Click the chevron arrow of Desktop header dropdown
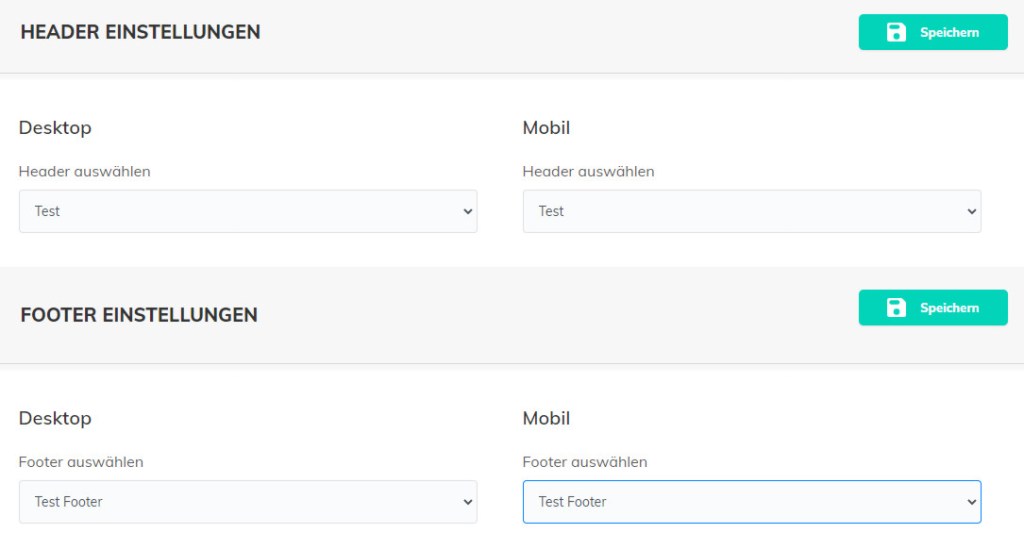 pyautogui.click(x=467, y=212)
